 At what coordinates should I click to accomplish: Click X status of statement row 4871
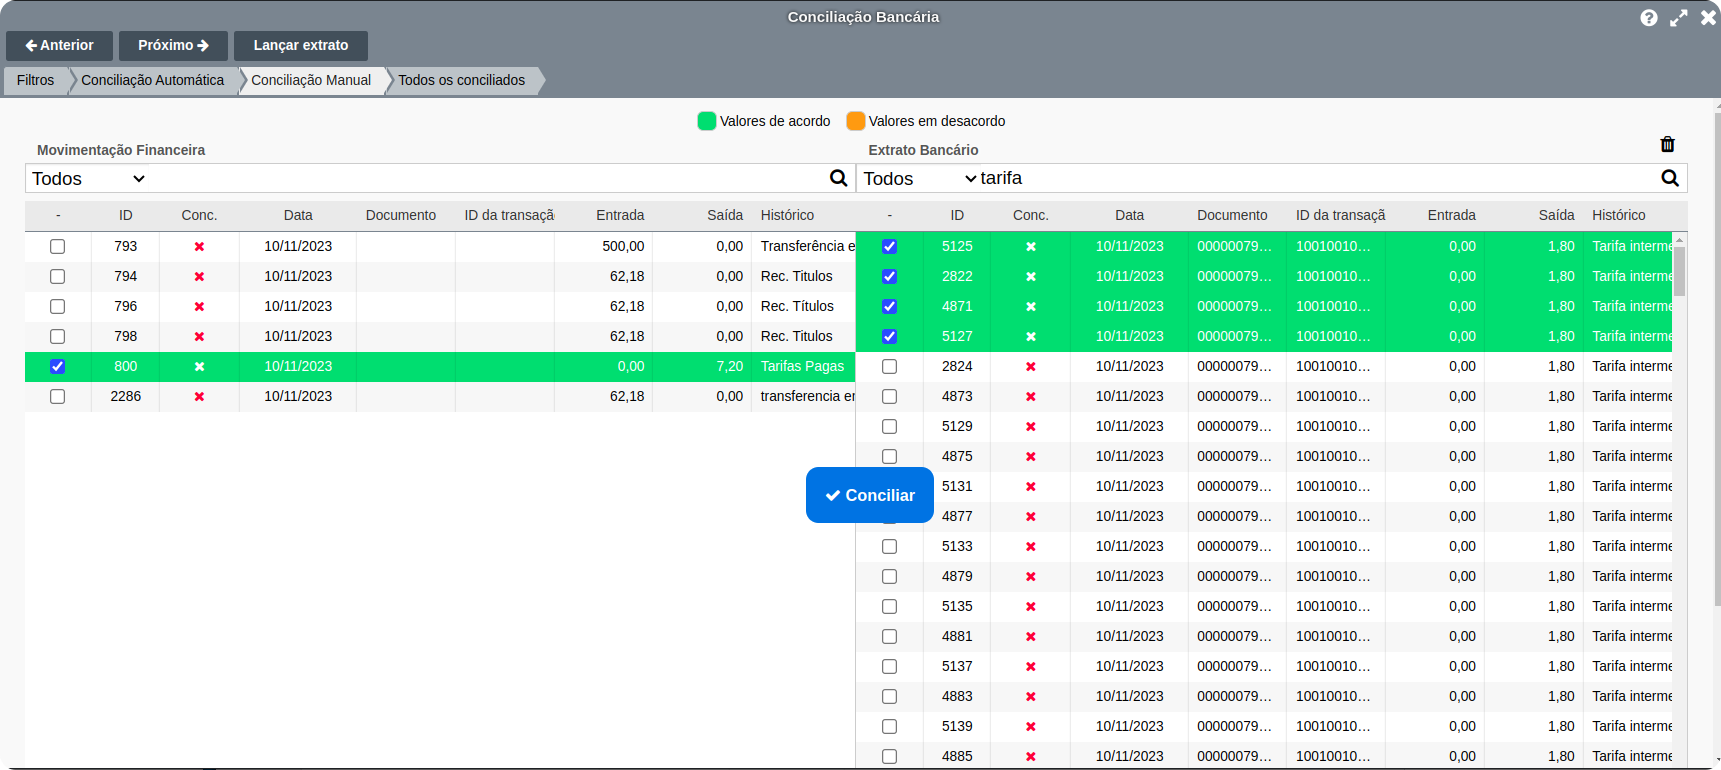pyautogui.click(x=1031, y=306)
